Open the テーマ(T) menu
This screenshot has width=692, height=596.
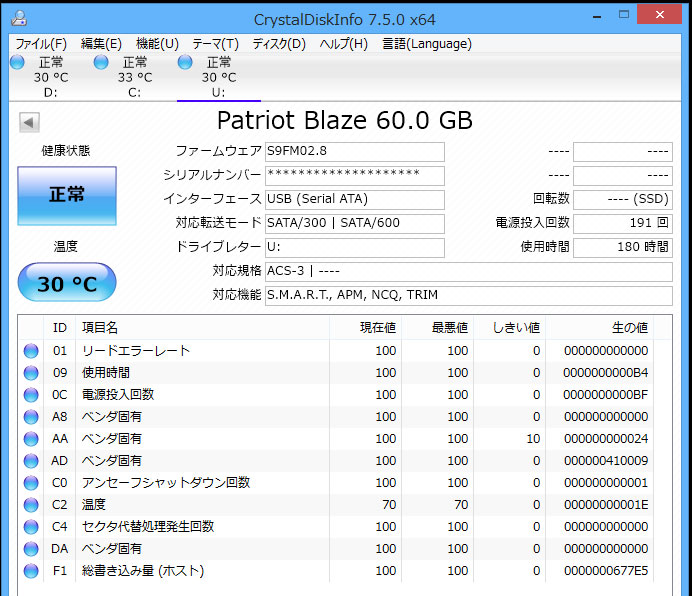coord(215,44)
